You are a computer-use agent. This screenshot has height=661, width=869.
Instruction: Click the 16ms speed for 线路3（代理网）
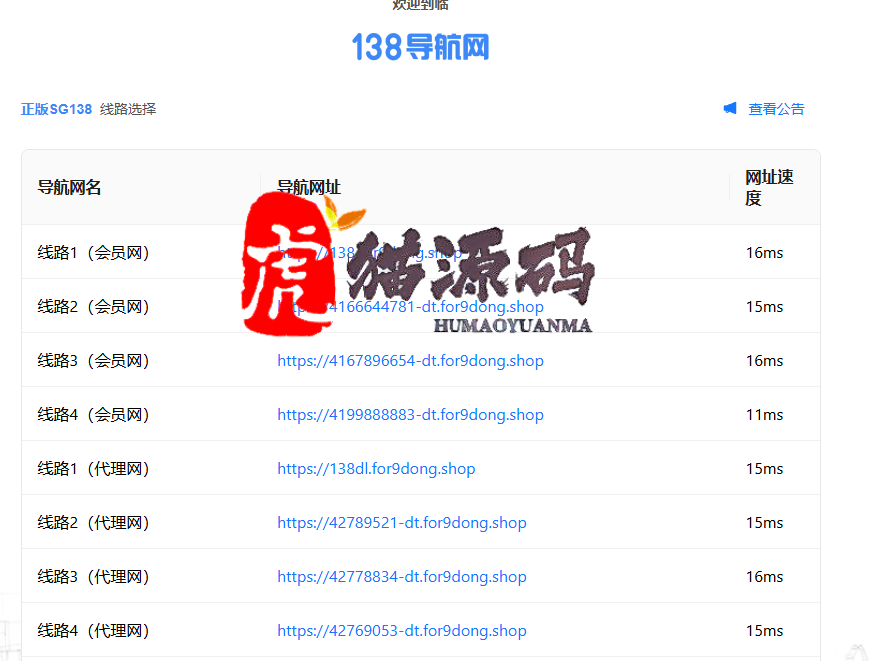pyautogui.click(x=764, y=577)
